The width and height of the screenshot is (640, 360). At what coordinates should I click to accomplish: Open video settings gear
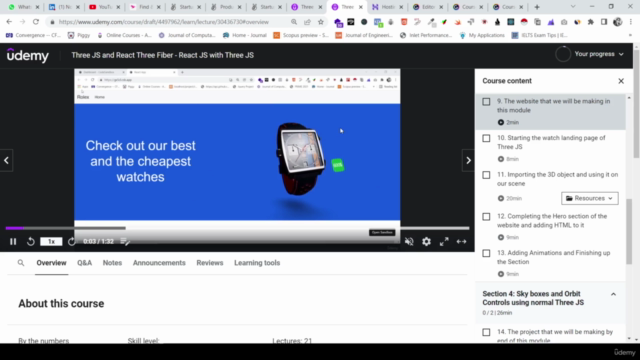[427, 242]
